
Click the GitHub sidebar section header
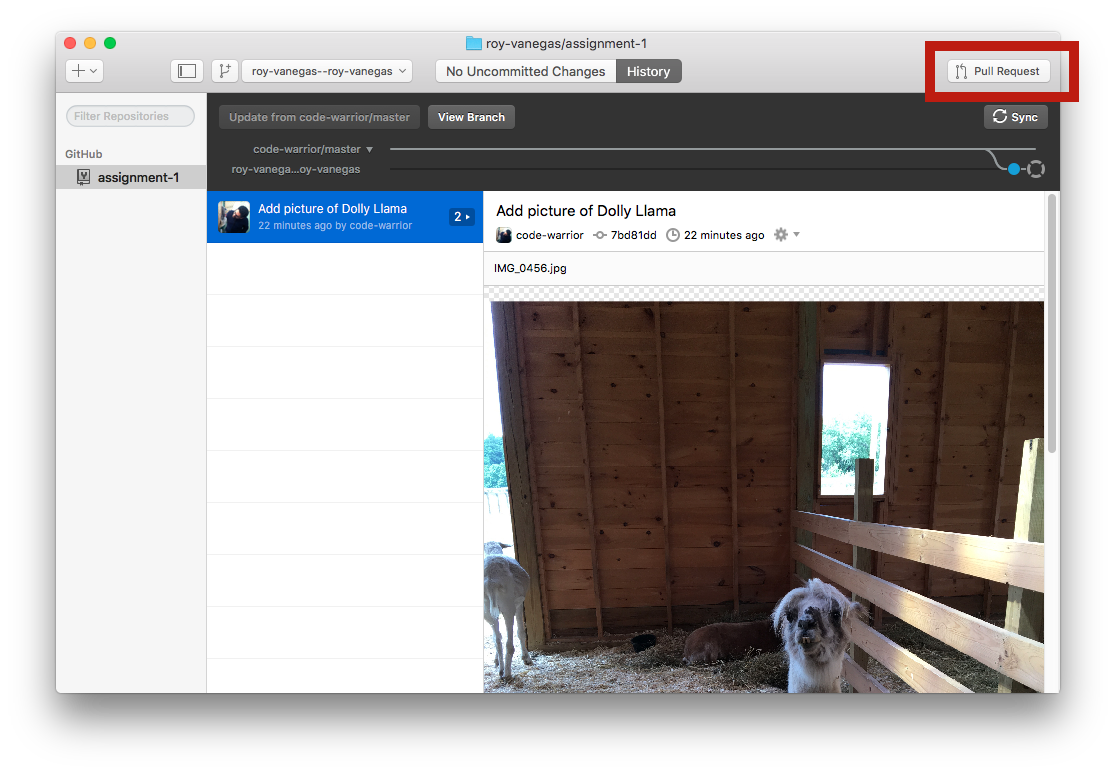coord(84,154)
